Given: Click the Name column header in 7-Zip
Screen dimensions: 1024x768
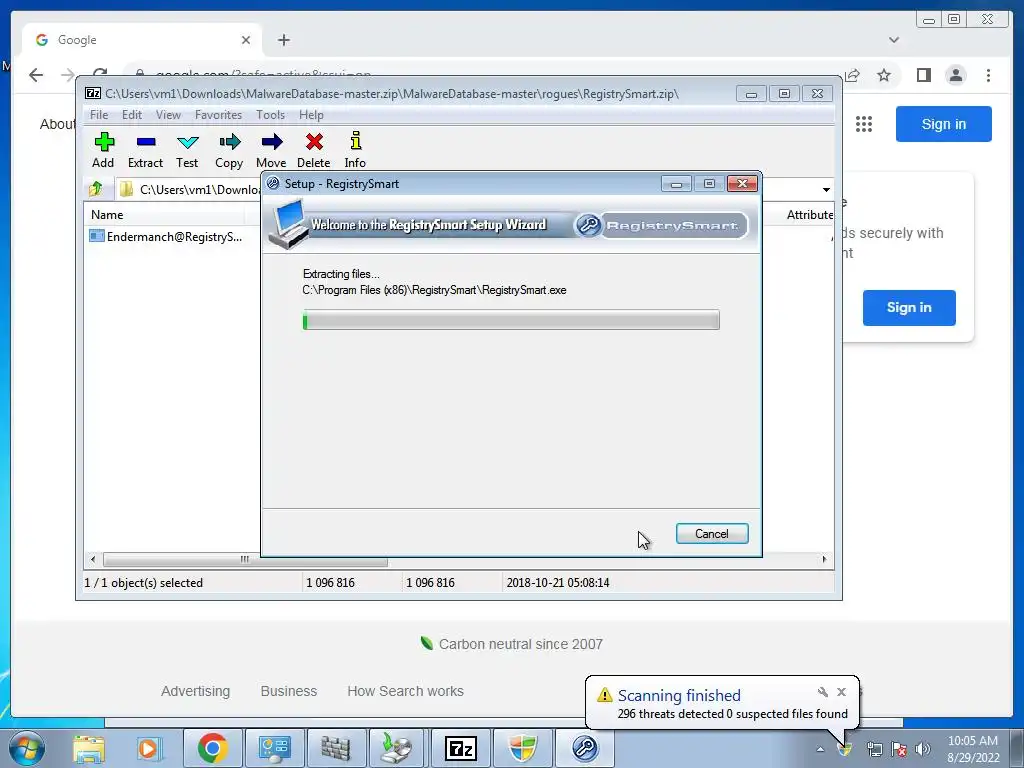Looking at the screenshot, I should pyautogui.click(x=107, y=215).
